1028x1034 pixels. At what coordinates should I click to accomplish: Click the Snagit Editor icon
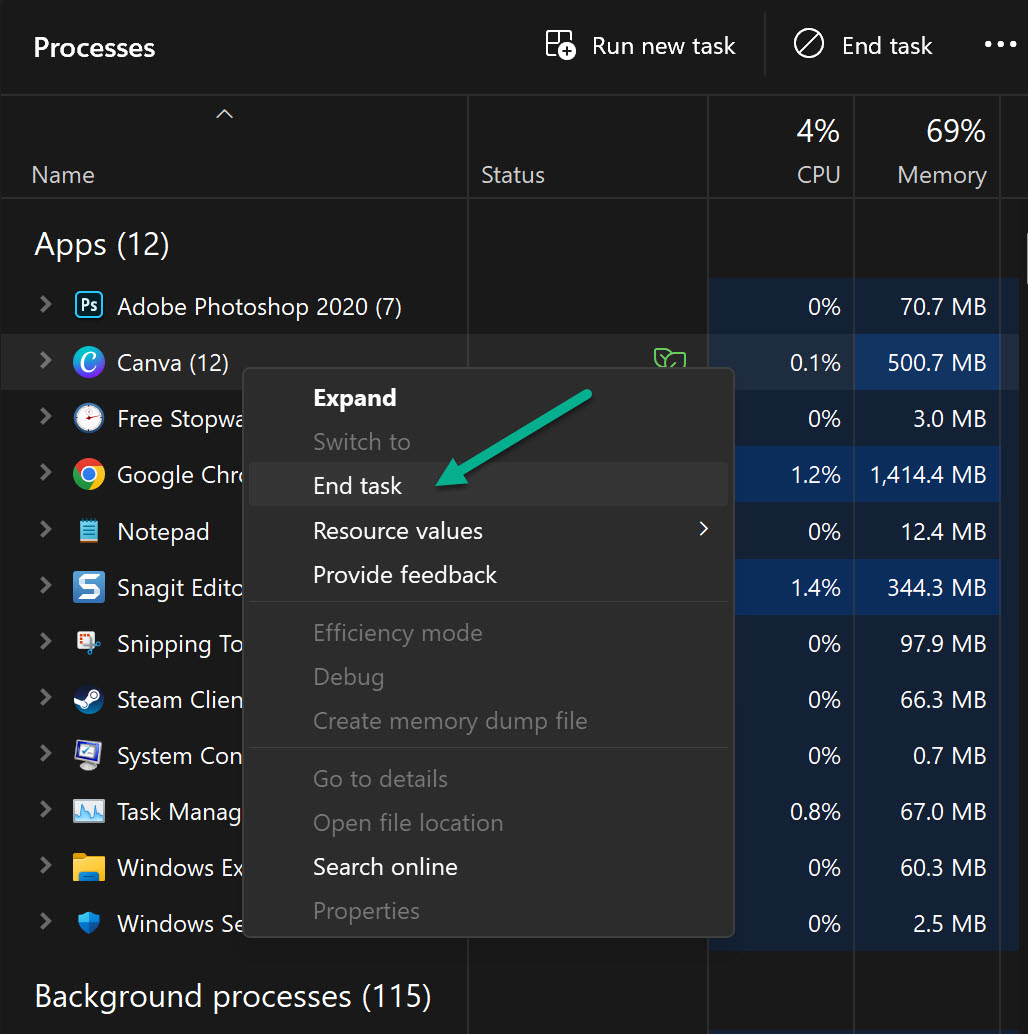89,587
